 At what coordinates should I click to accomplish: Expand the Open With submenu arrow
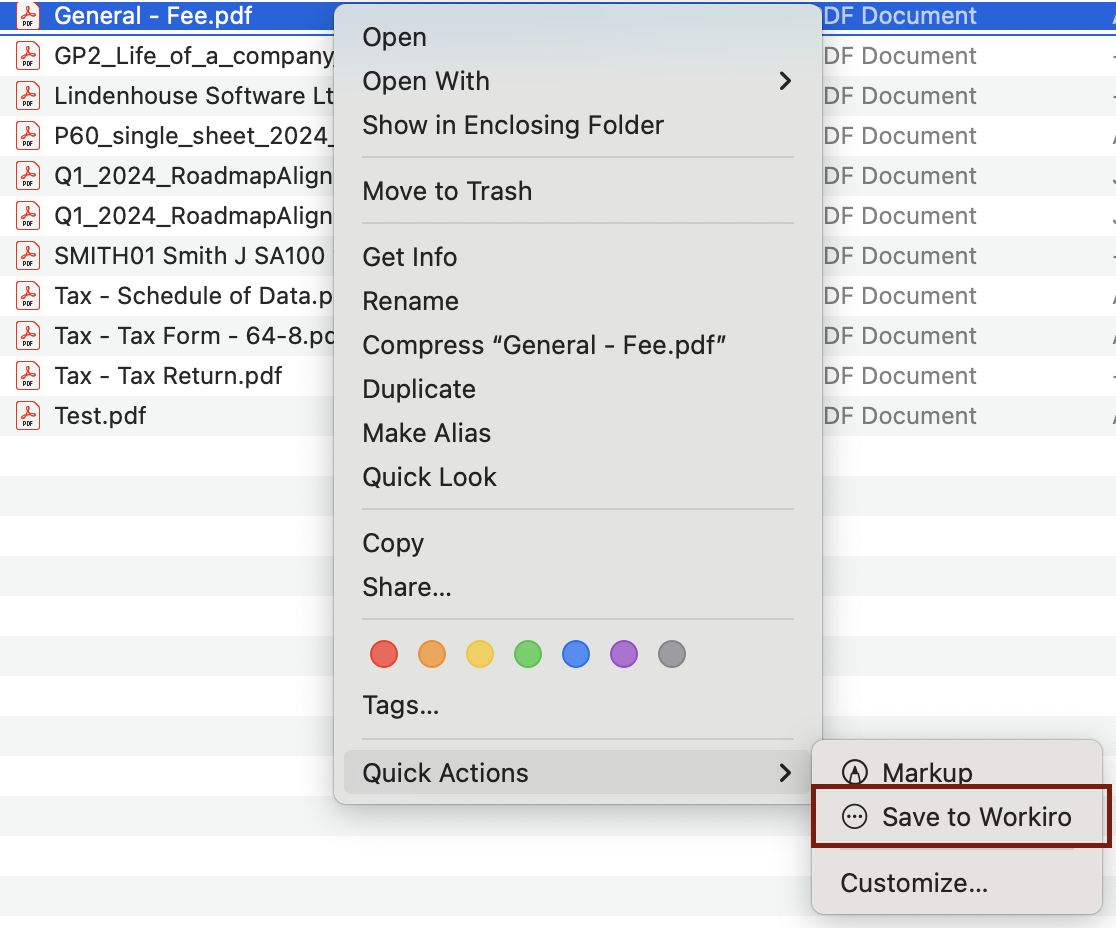tap(785, 81)
